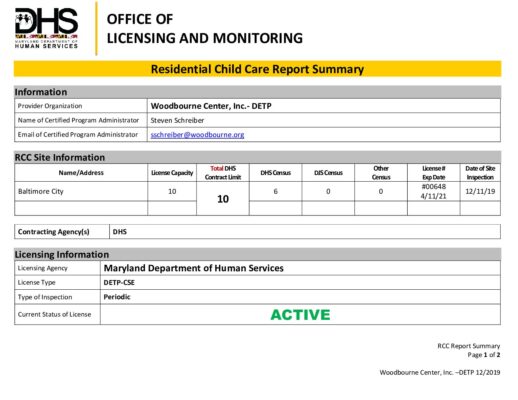Select the 'Office of Licensing and Monitoring' heading
Screen dimensions: 518x400
(204, 29)
